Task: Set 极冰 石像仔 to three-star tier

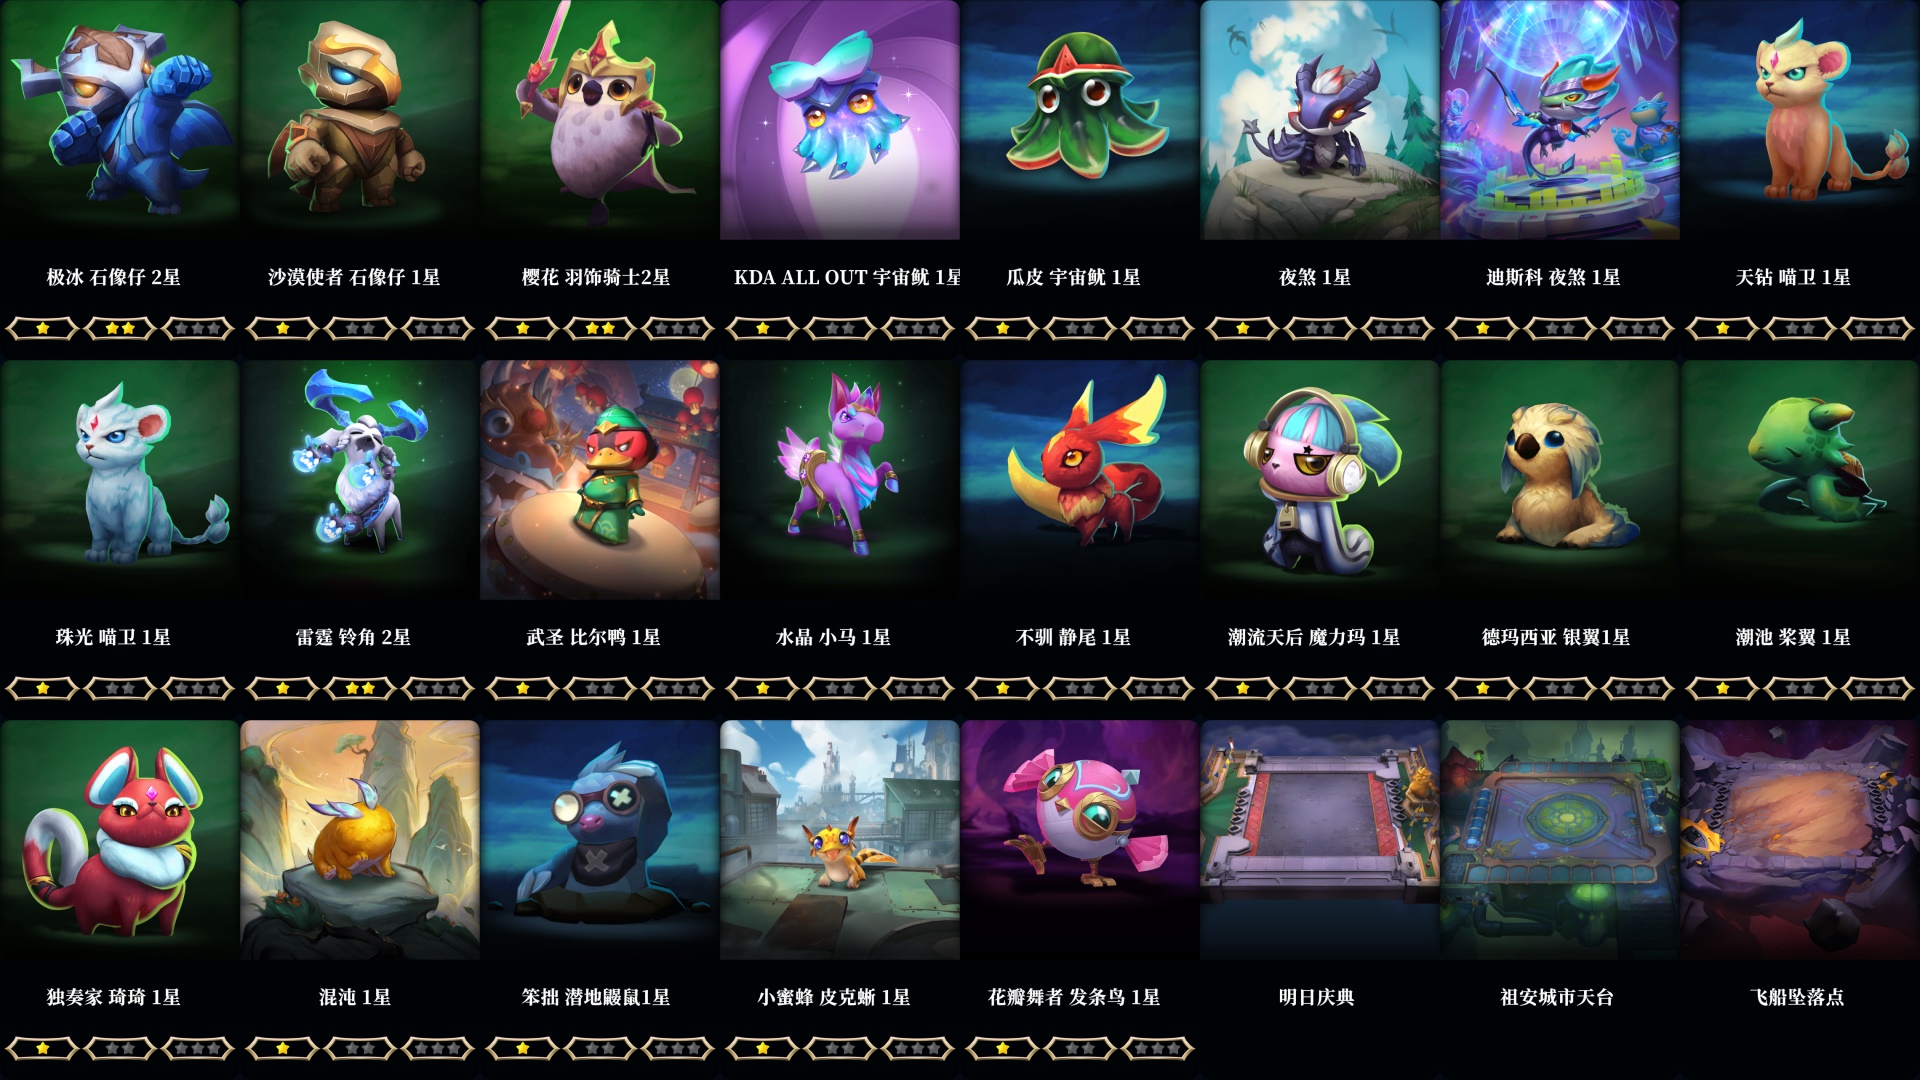Action: tap(198, 328)
